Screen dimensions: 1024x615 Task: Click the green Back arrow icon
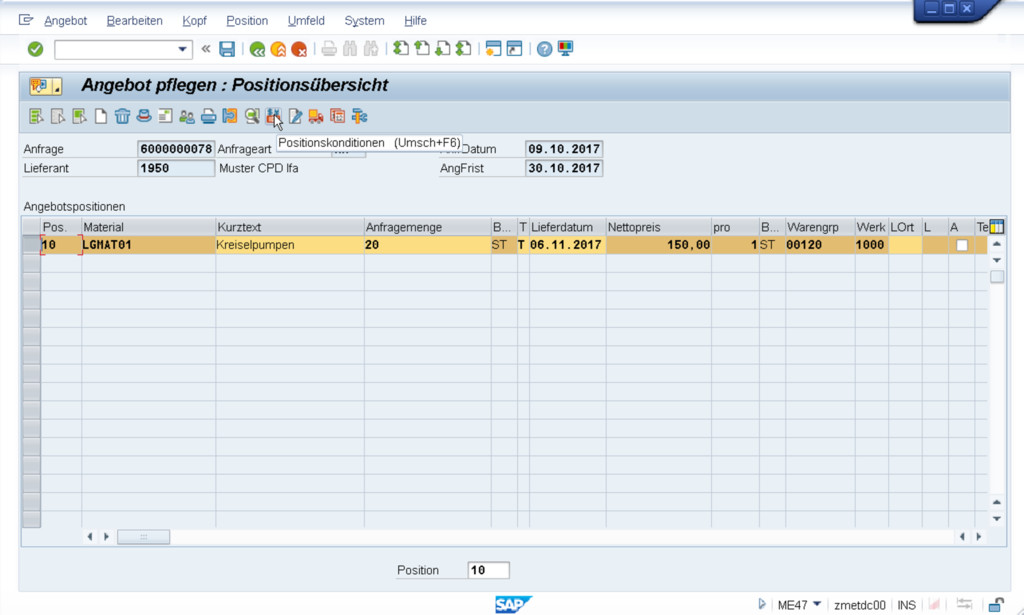pos(257,49)
